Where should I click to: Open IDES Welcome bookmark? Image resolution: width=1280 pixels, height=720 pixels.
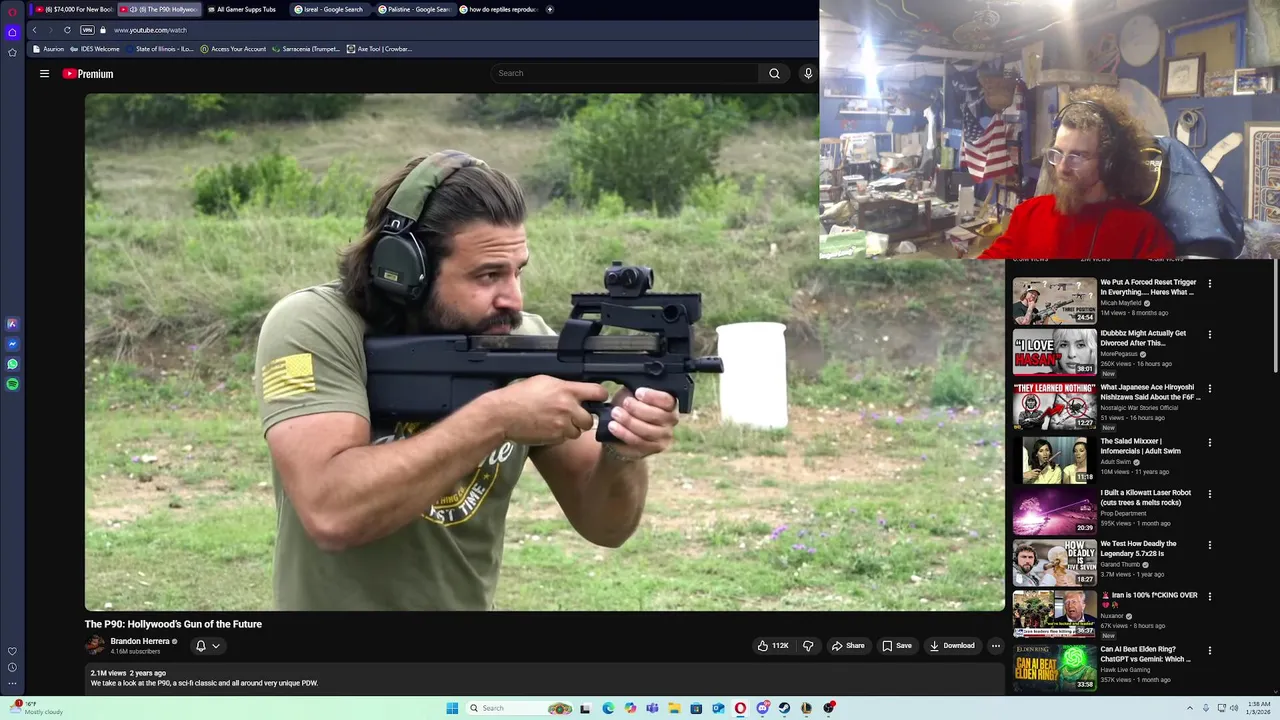point(95,49)
